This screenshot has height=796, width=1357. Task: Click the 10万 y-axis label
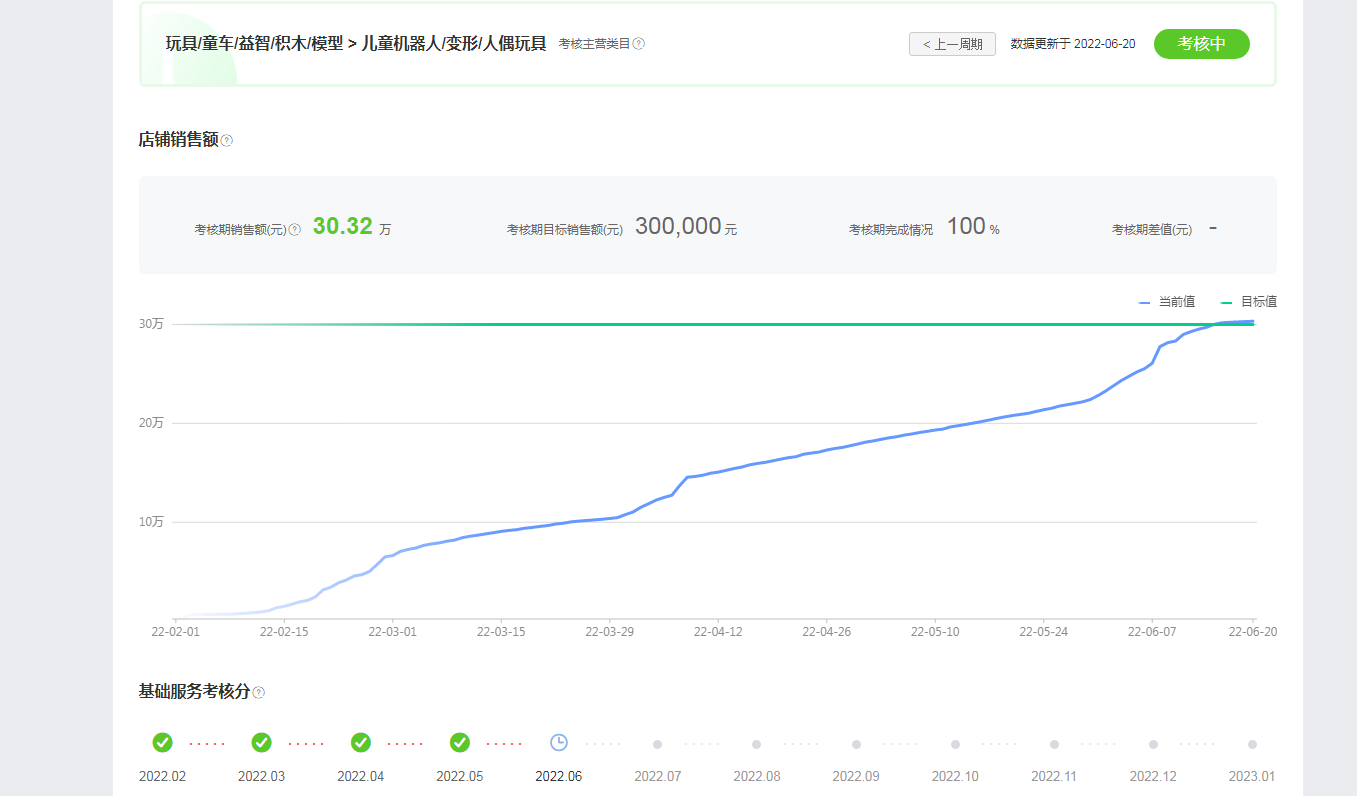pos(151,522)
